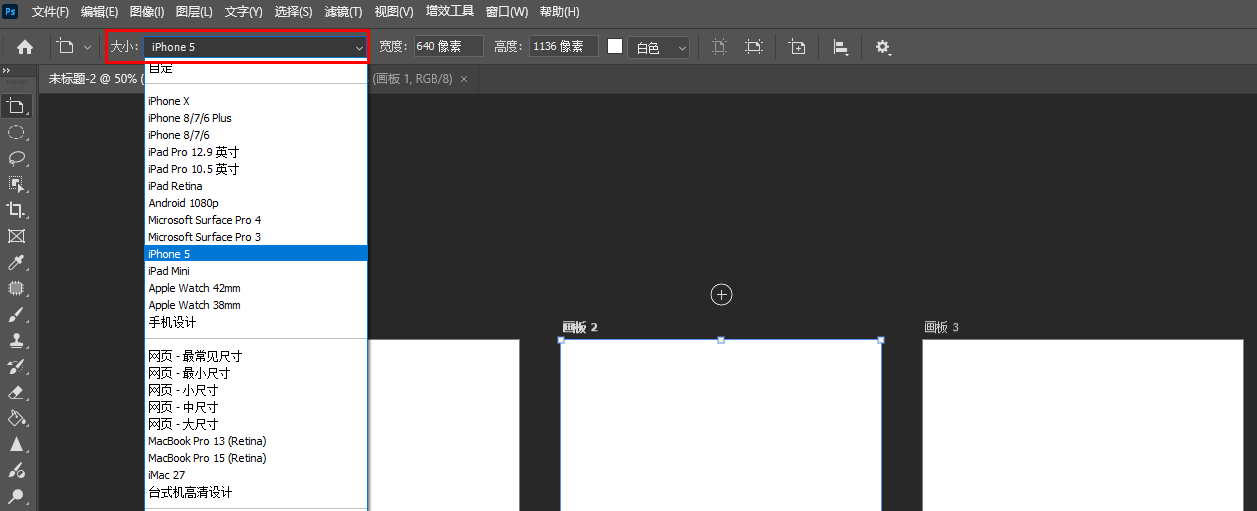Image resolution: width=1257 pixels, height=511 pixels.
Task: Choose iPhone 8/7/6 Plus preset
Action: click(256, 118)
